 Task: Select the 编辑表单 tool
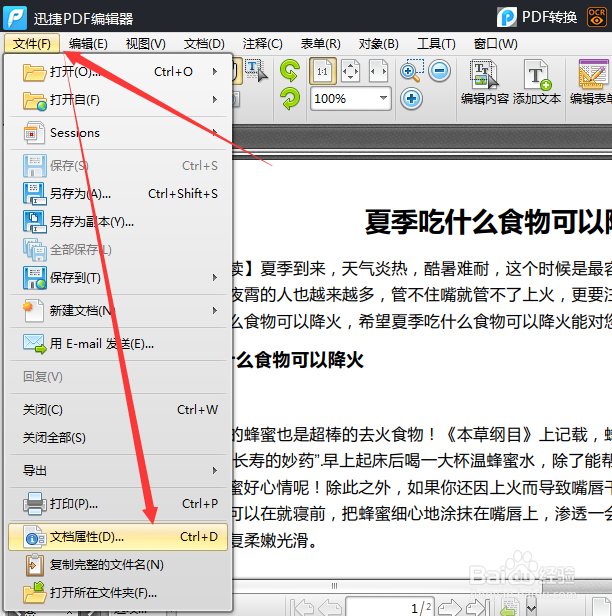[591, 82]
